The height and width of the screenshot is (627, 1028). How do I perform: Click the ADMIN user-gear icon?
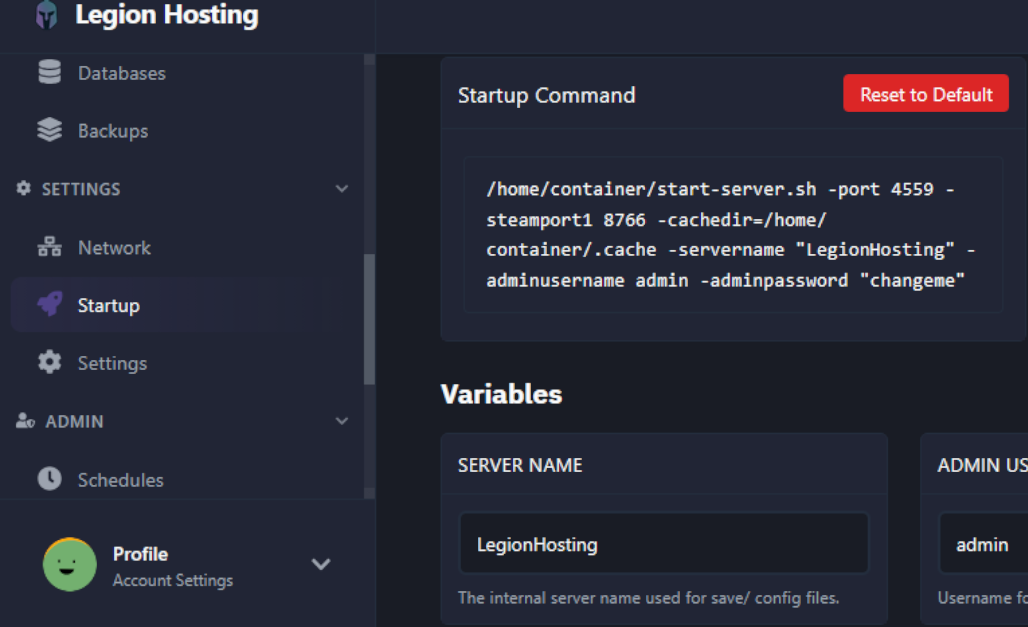pyautogui.click(x=25, y=421)
